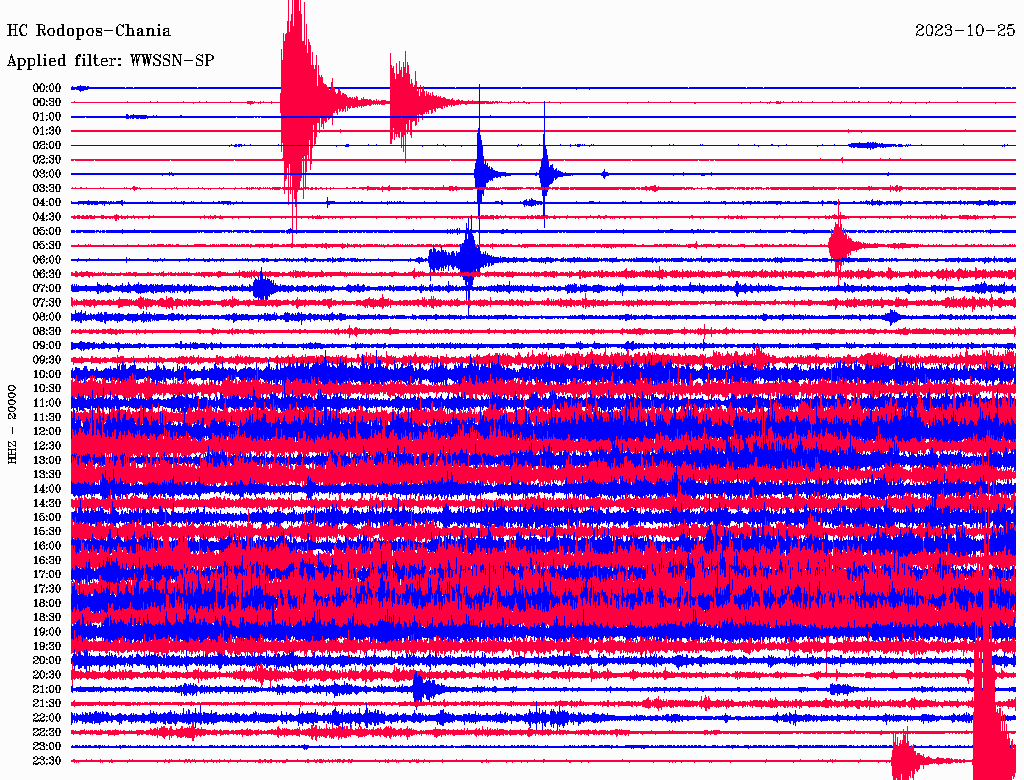
Task: Select the 16:00 time label
Action: pos(47,545)
